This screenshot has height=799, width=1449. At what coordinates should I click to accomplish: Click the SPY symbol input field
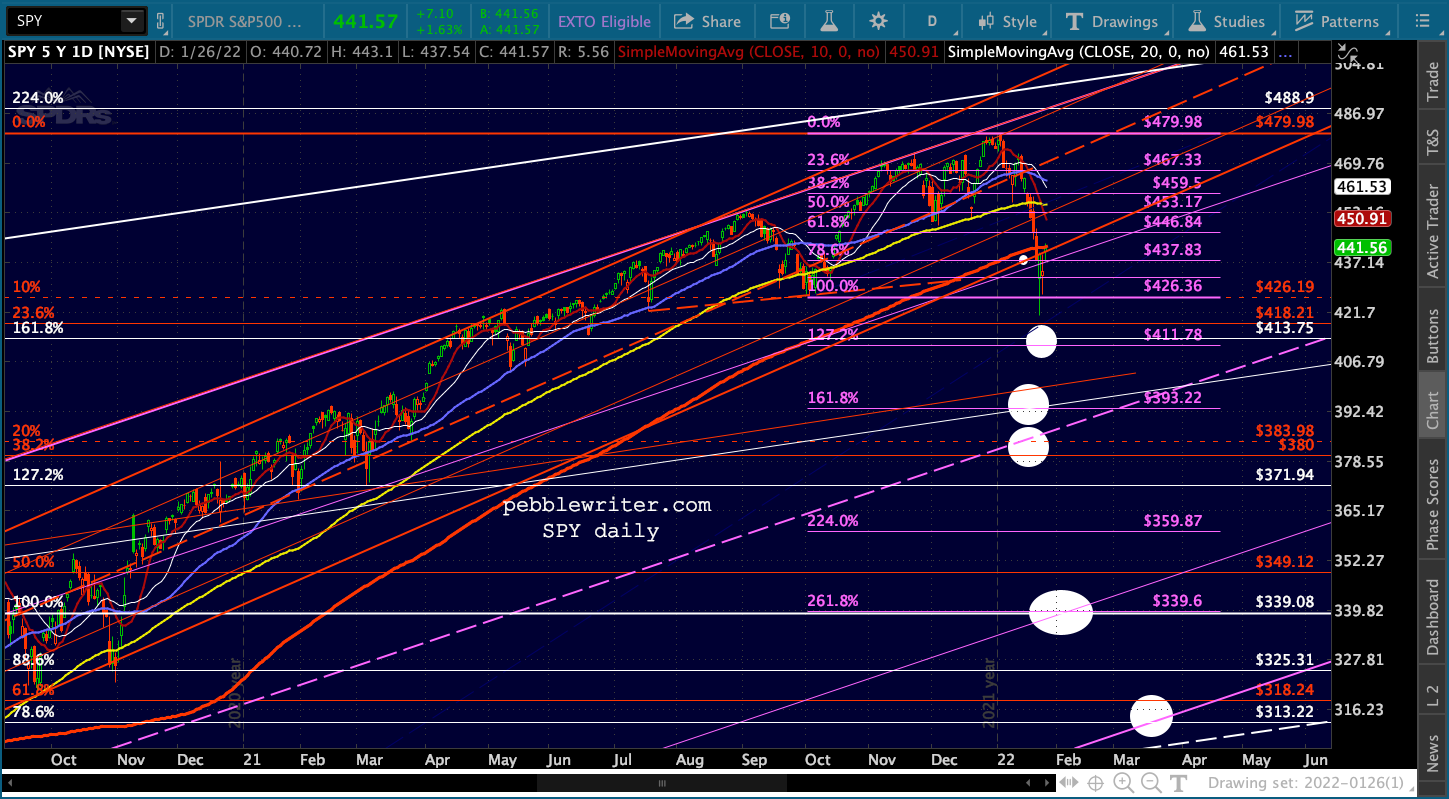click(x=63, y=21)
